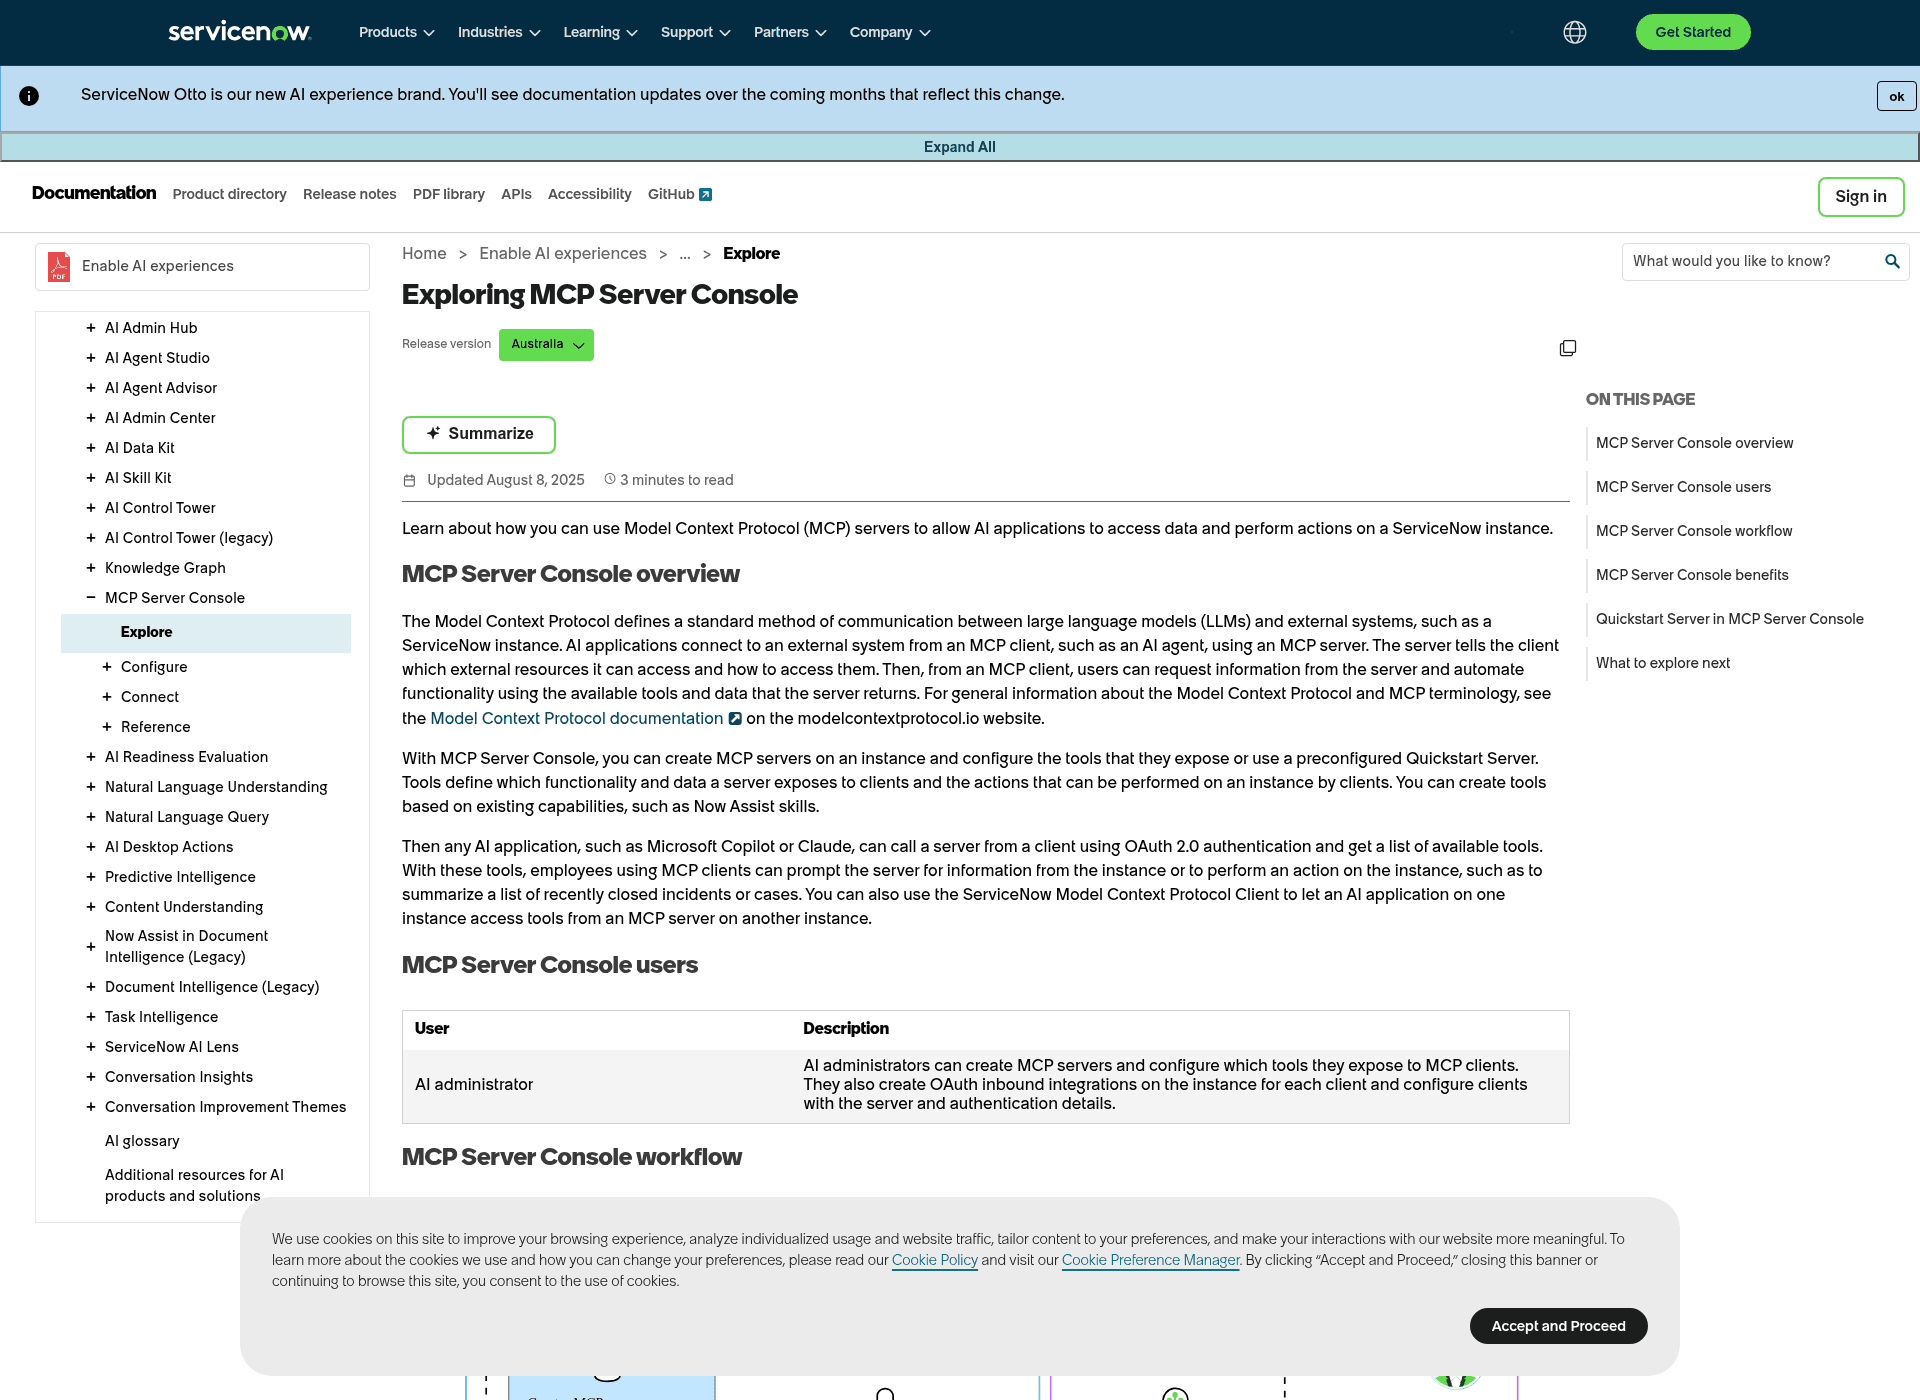1920x1400 pixels.
Task: Jump to MCP Server Console overview section
Action: (x=1694, y=443)
